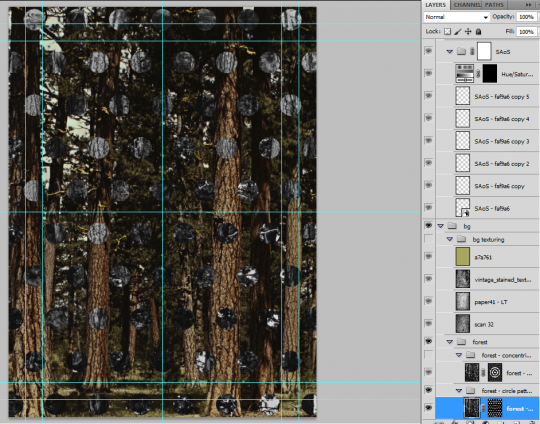540x424 pixels.
Task: Toggle lock position move icon
Action: click(468, 32)
